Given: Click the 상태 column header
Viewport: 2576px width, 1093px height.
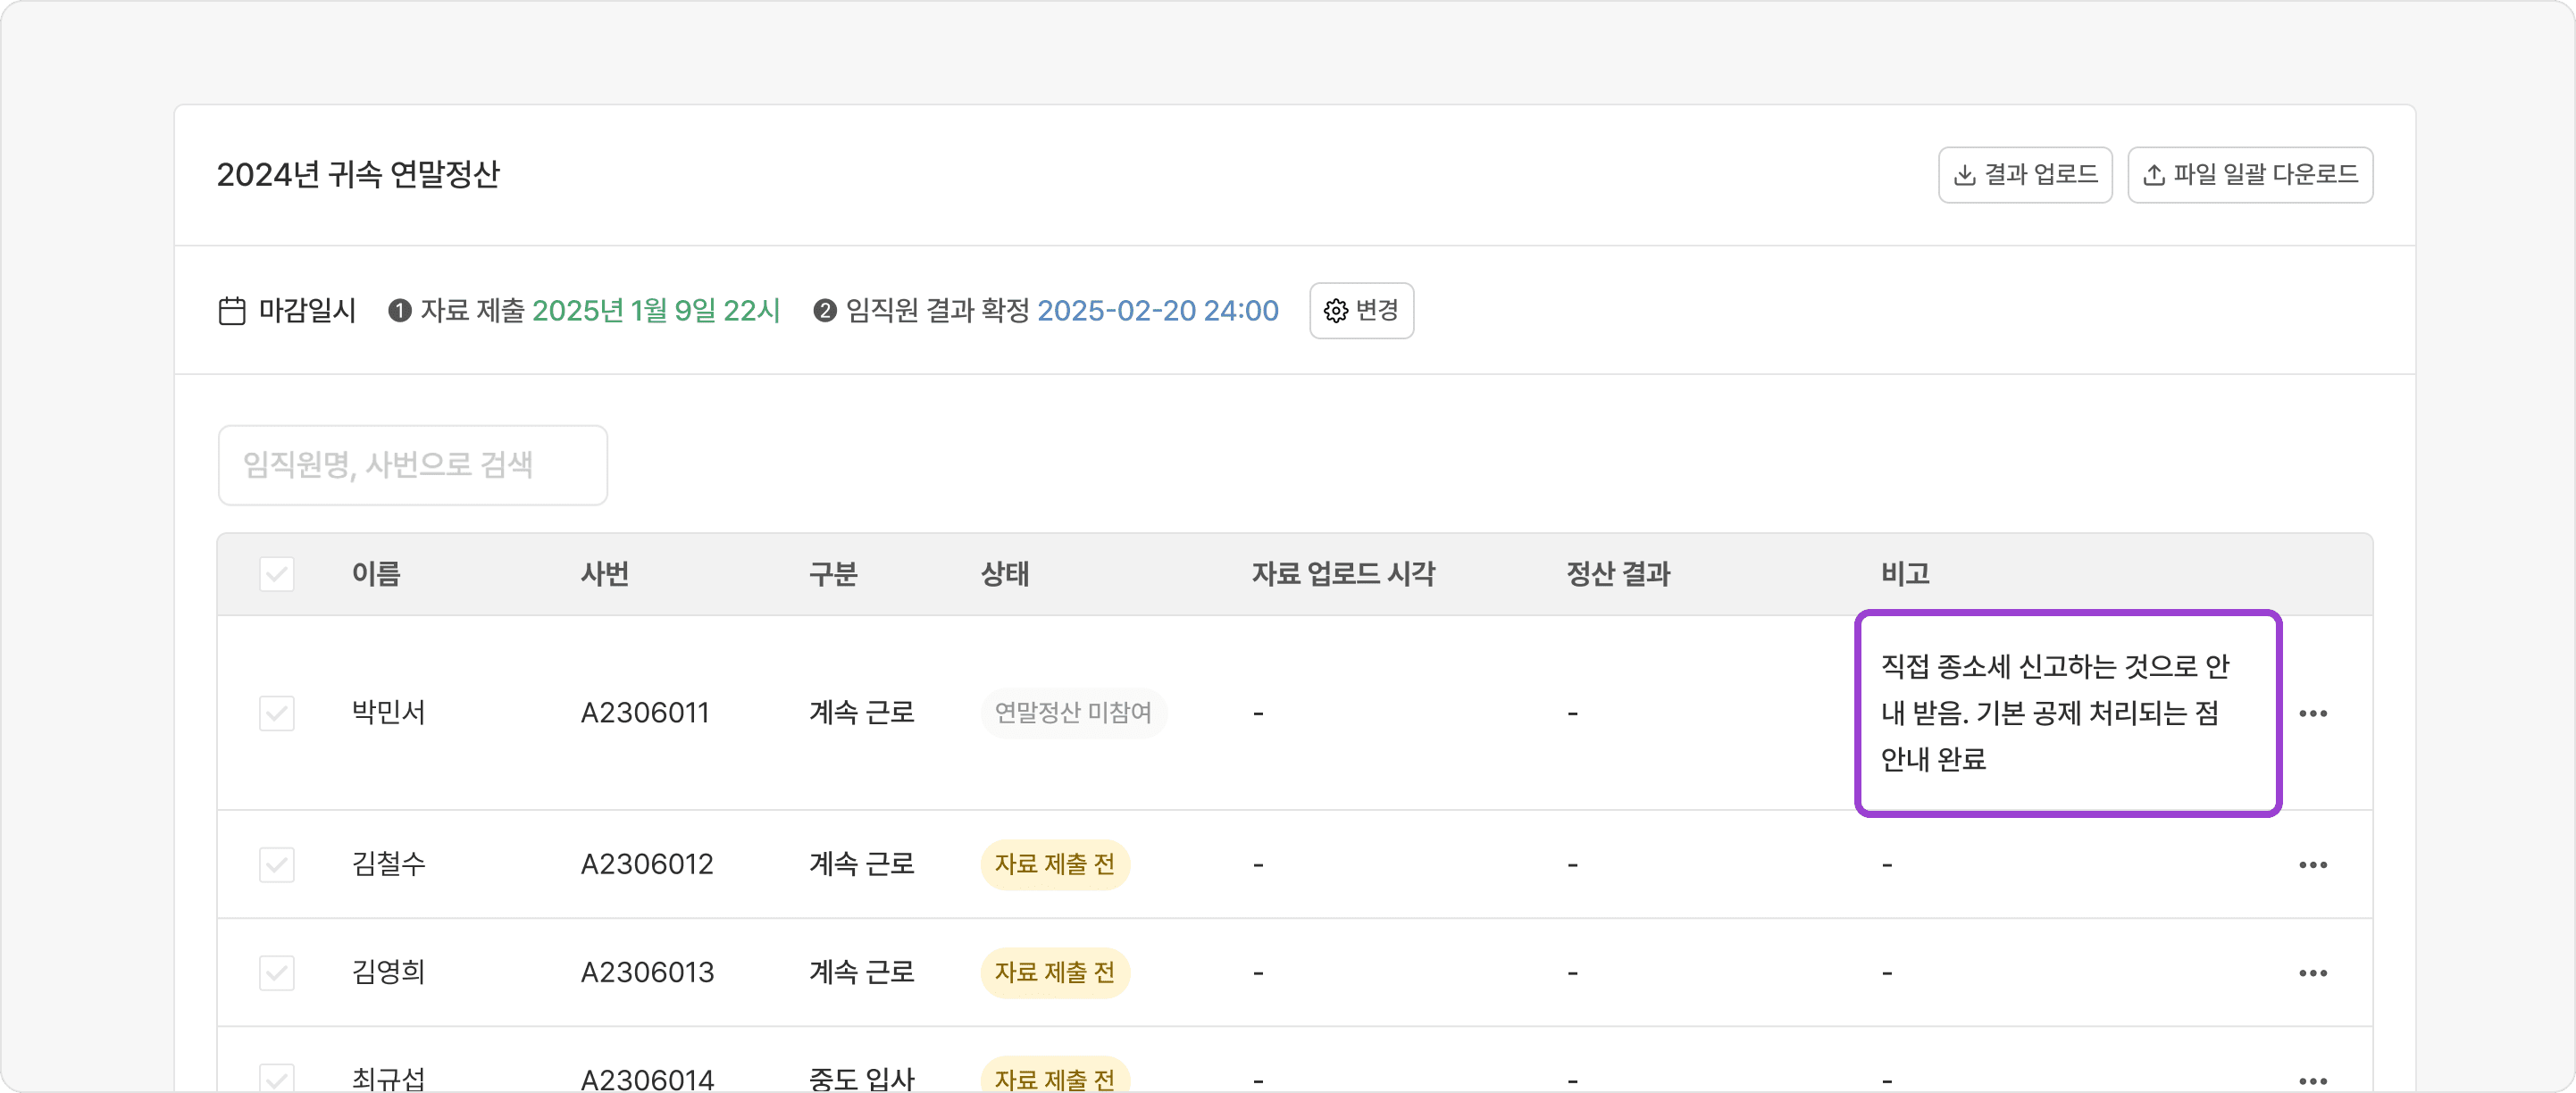Looking at the screenshot, I should (1004, 574).
